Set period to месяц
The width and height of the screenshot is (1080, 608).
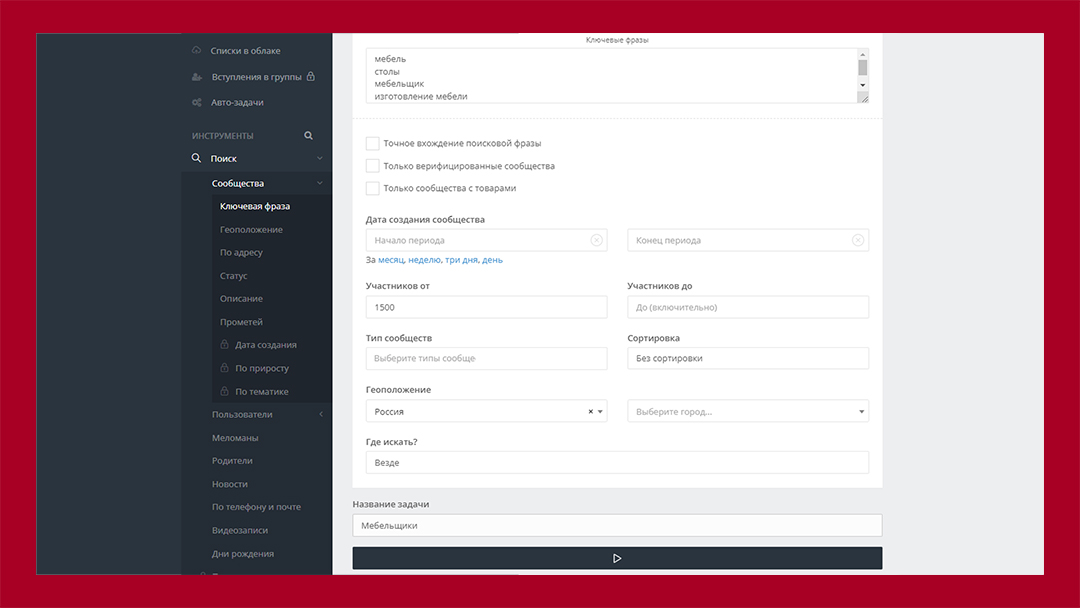[x=391, y=260]
